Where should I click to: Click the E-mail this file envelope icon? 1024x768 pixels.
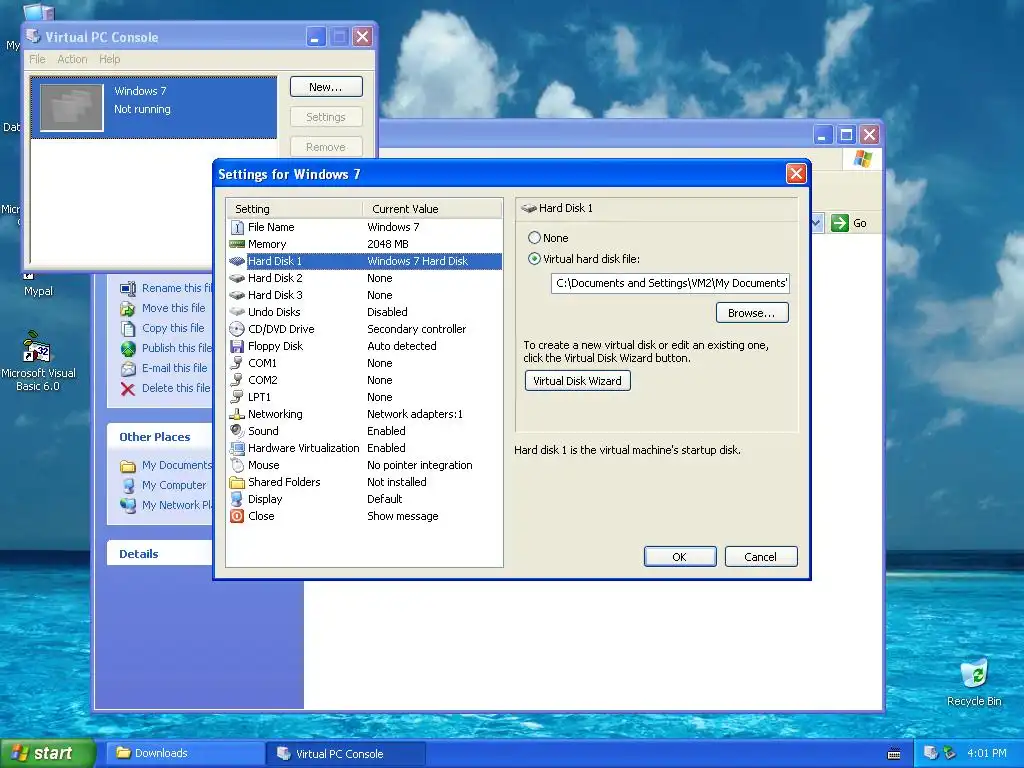128,369
